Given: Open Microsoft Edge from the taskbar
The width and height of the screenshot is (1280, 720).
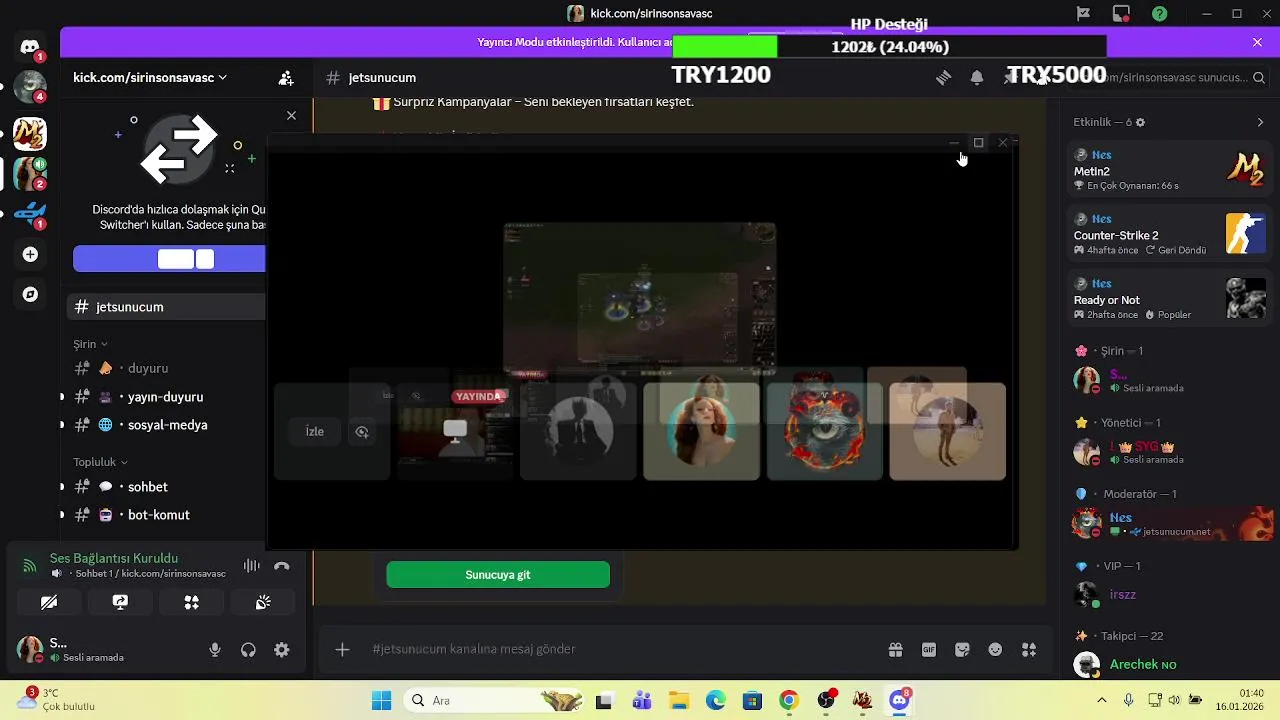Looking at the screenshot, I should click(716, 700).
